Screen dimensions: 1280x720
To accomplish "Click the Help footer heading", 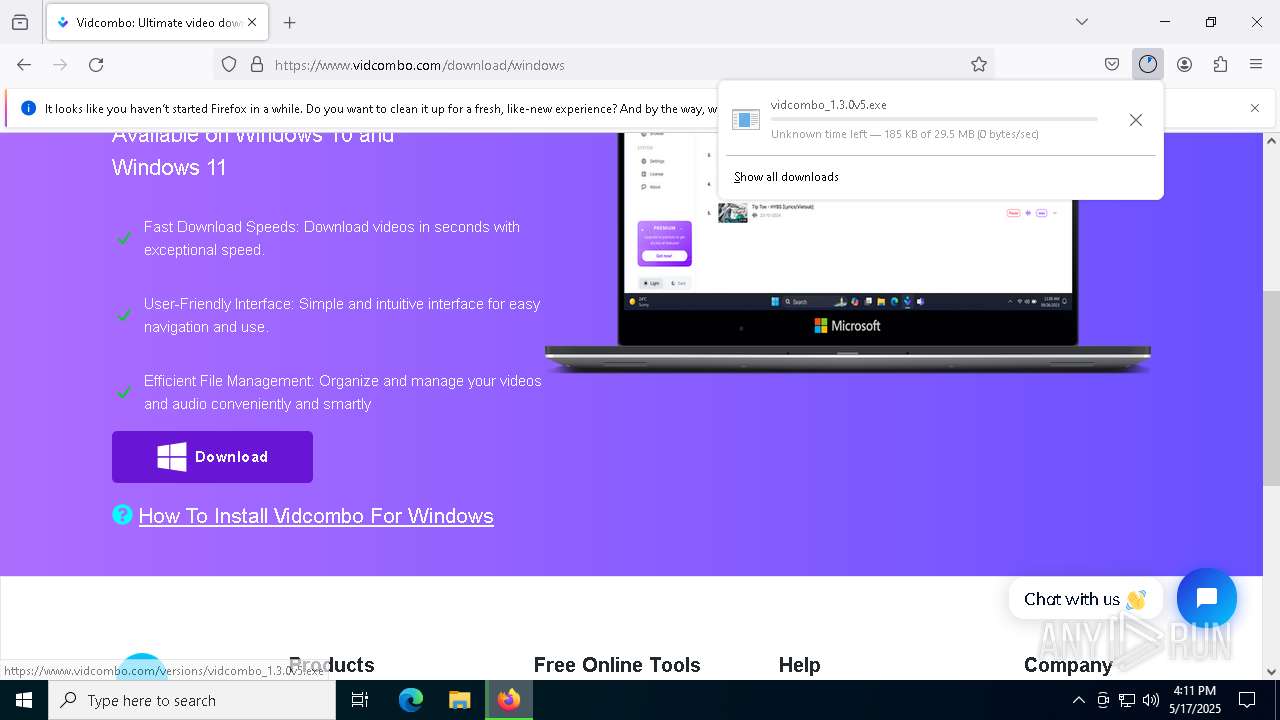I will pos(799,665).
